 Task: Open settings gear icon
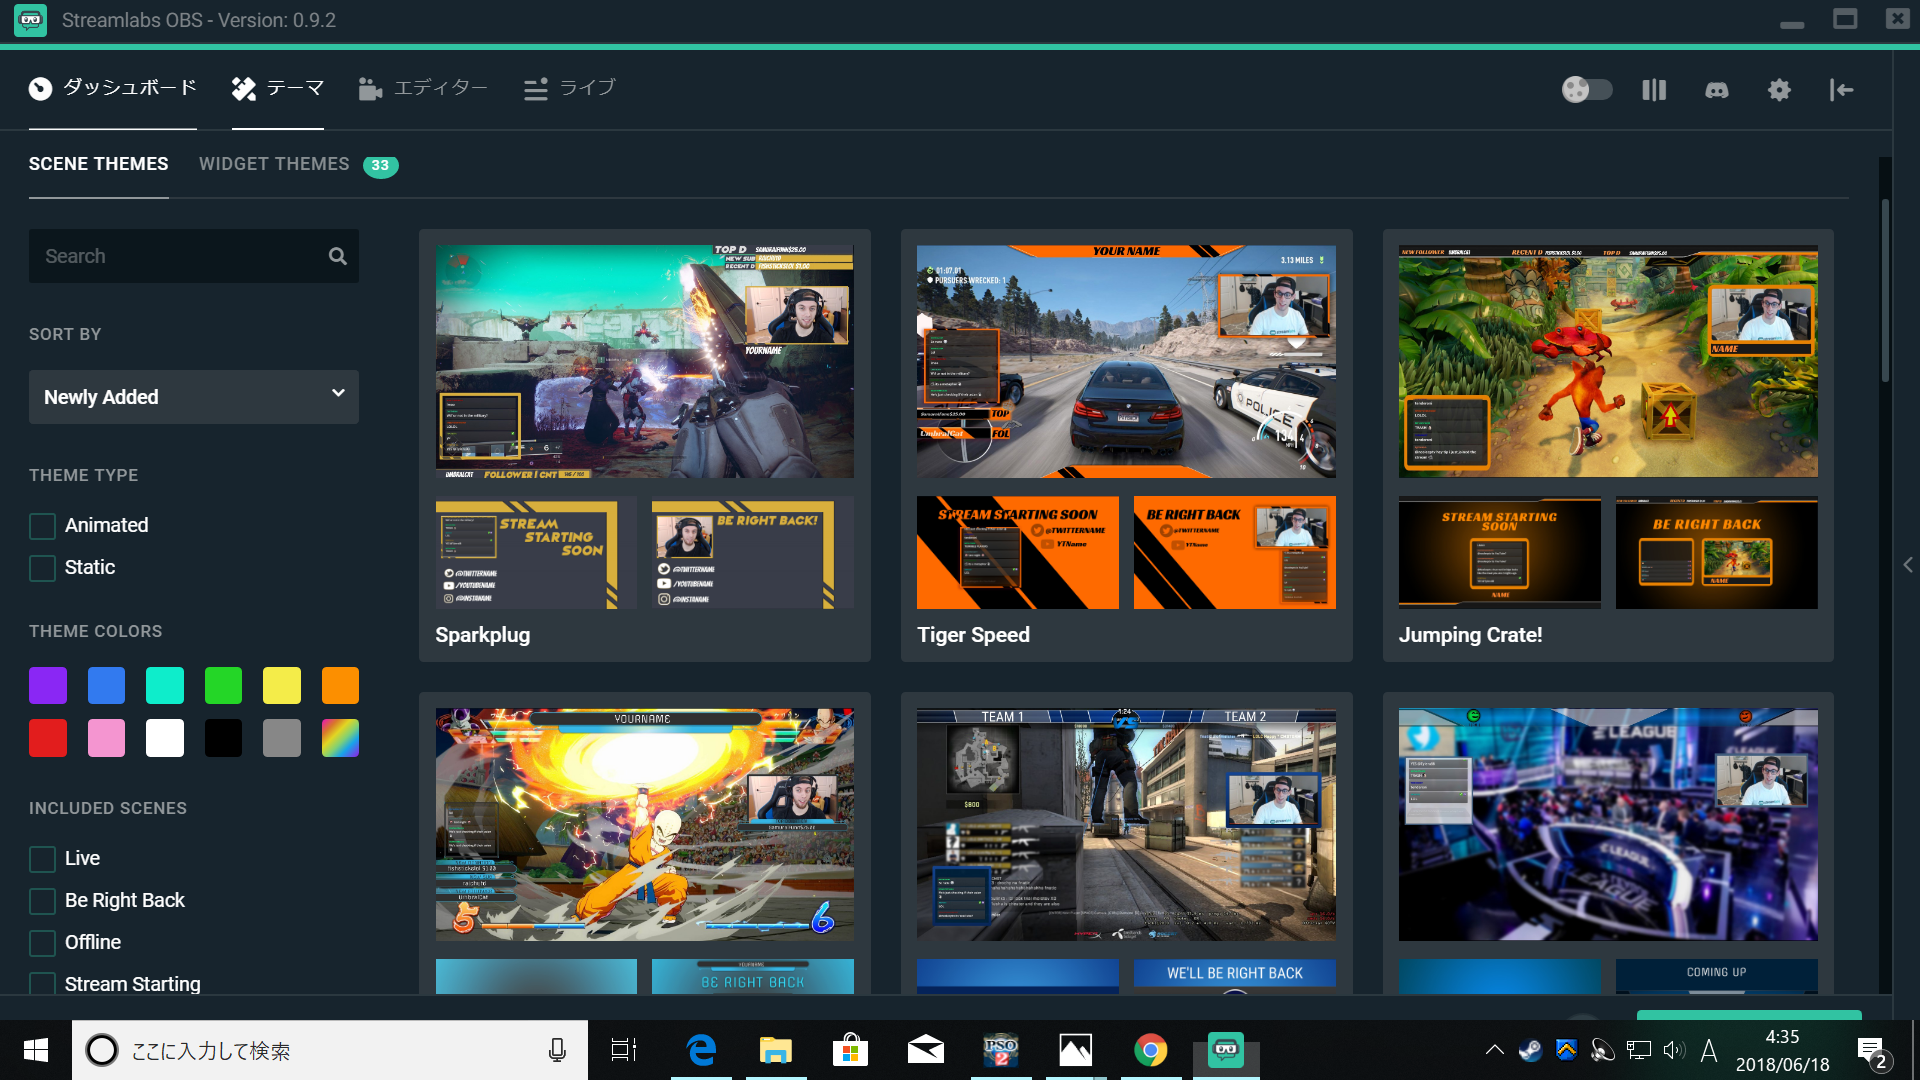coord(1779,90)
